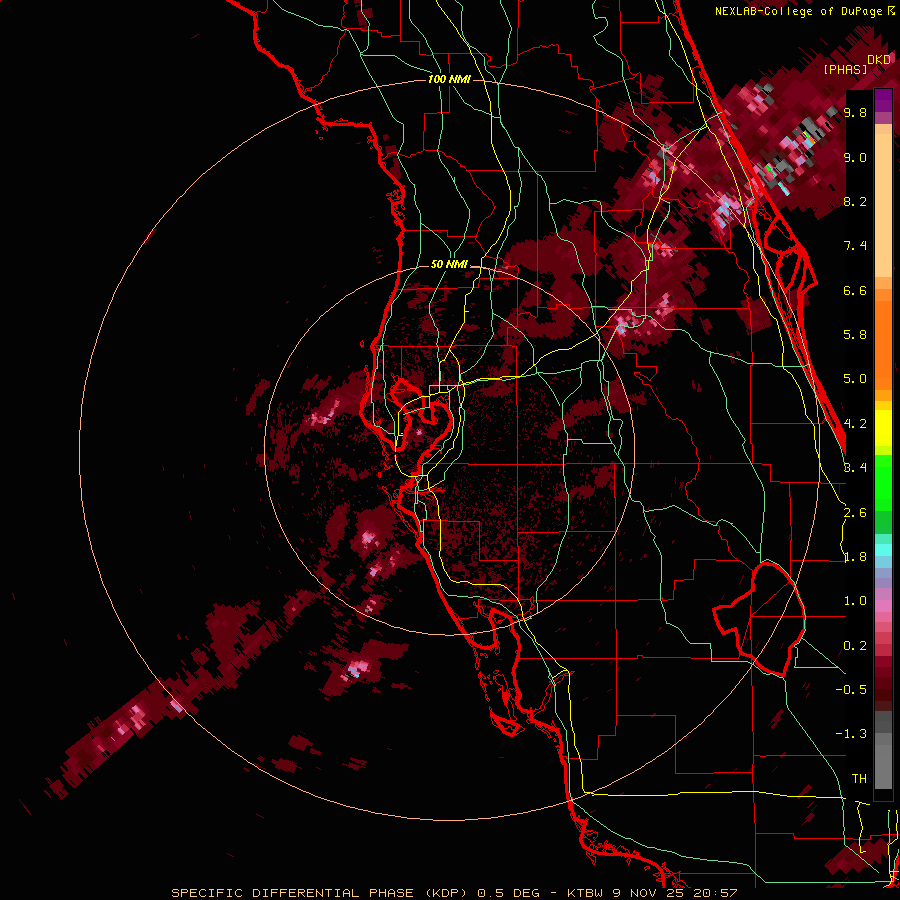
Task: Click the -0.5 color scale value
Action: click(851, 690)
